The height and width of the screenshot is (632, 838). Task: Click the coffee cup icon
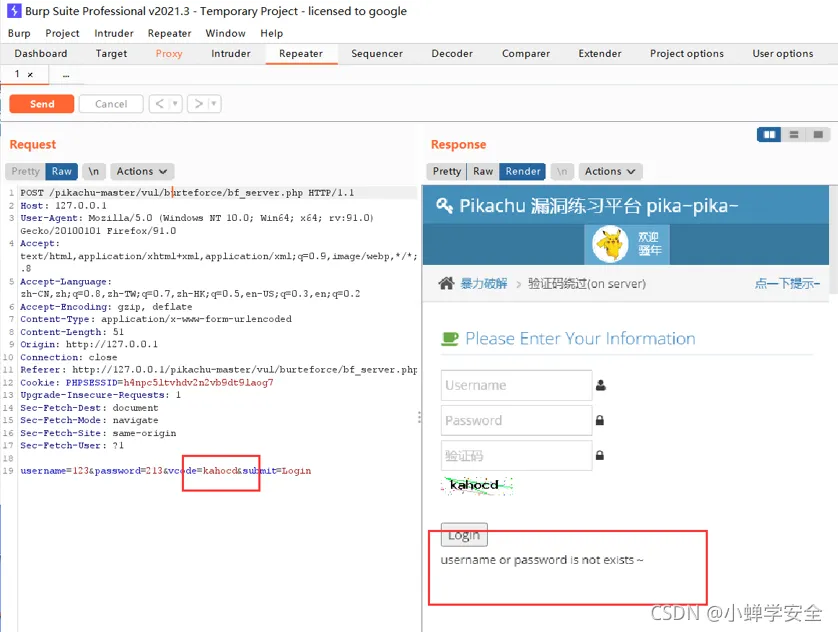450,338
